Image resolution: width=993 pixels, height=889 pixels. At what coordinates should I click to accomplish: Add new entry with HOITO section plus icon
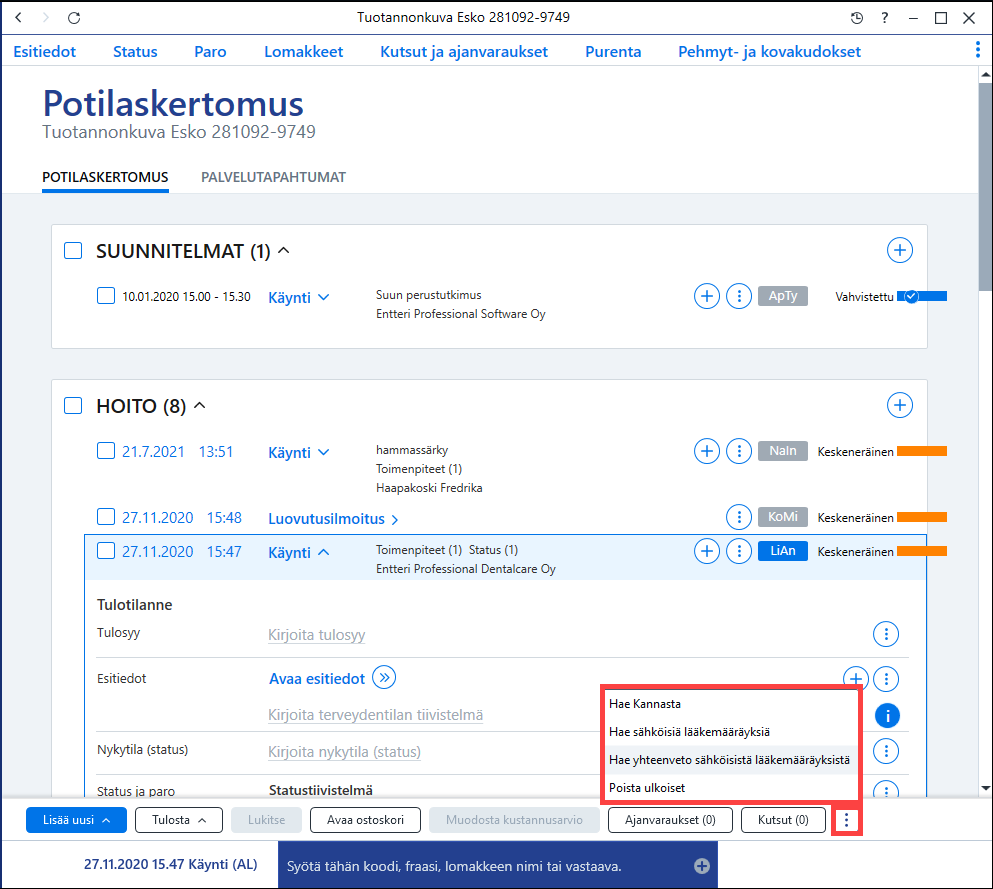[899, 405]
